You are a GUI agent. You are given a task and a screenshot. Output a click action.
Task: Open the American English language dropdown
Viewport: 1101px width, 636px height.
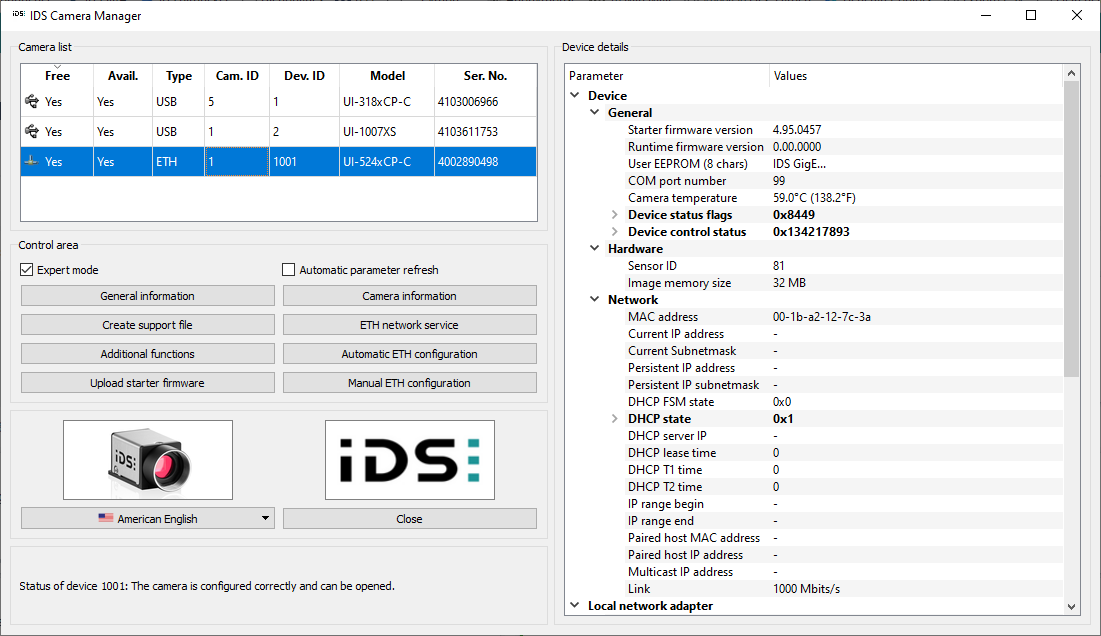click(148, 519)
